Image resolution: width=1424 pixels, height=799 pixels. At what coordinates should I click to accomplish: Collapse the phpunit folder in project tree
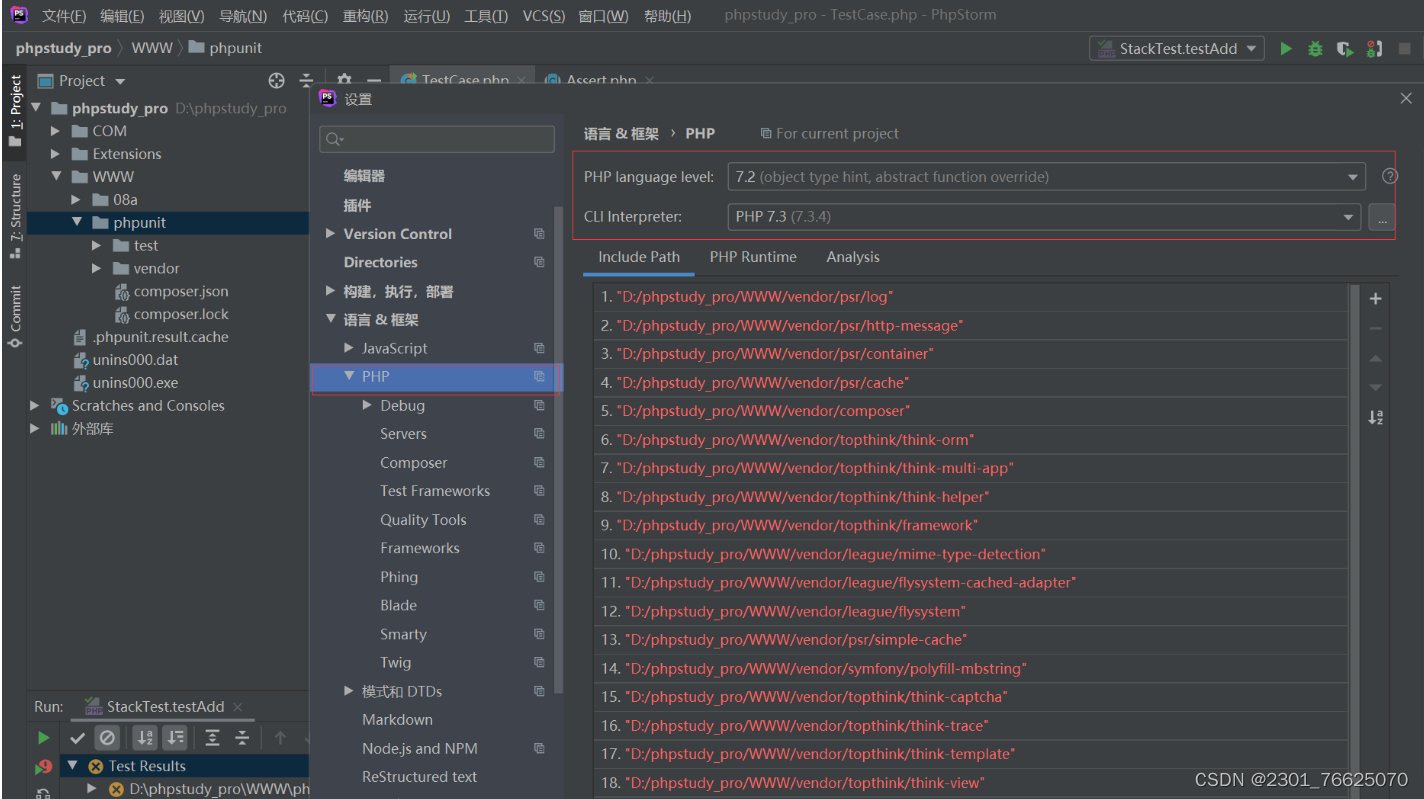click(x=77, y=222)
